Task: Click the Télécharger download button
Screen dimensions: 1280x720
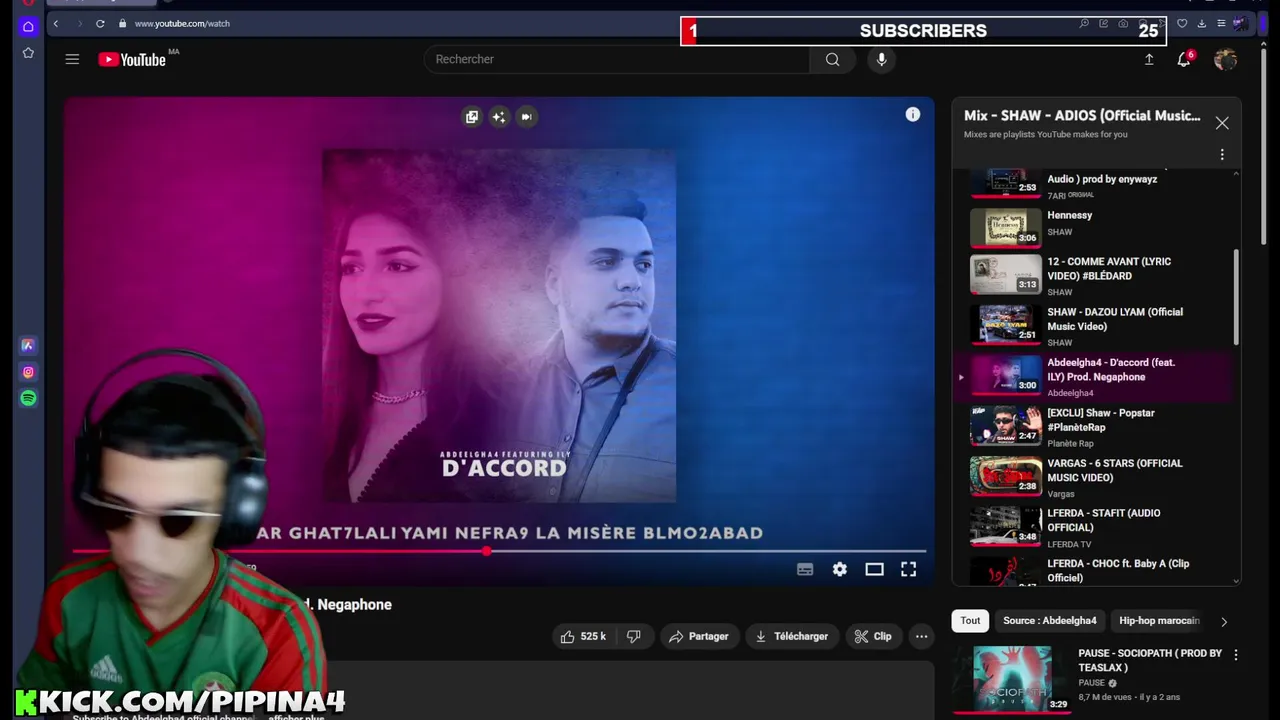Action: pos(791,636)
